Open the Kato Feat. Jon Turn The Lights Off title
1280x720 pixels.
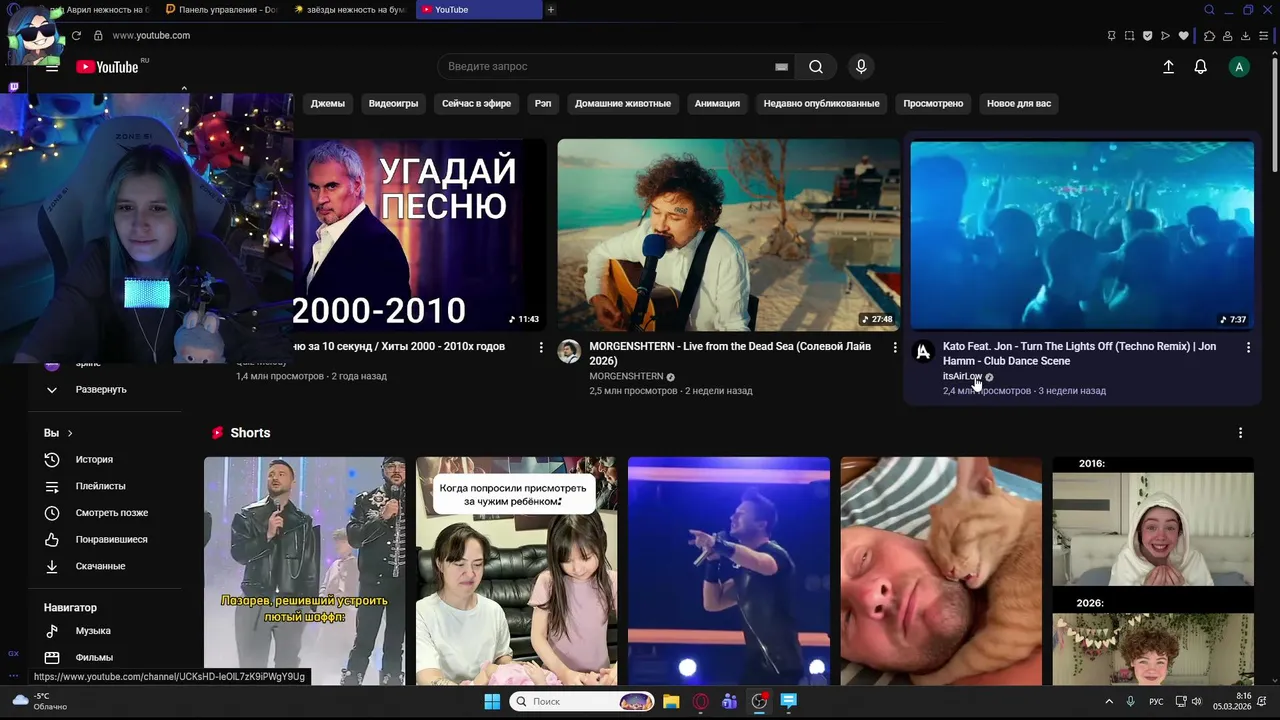[x=1079, y=354]
